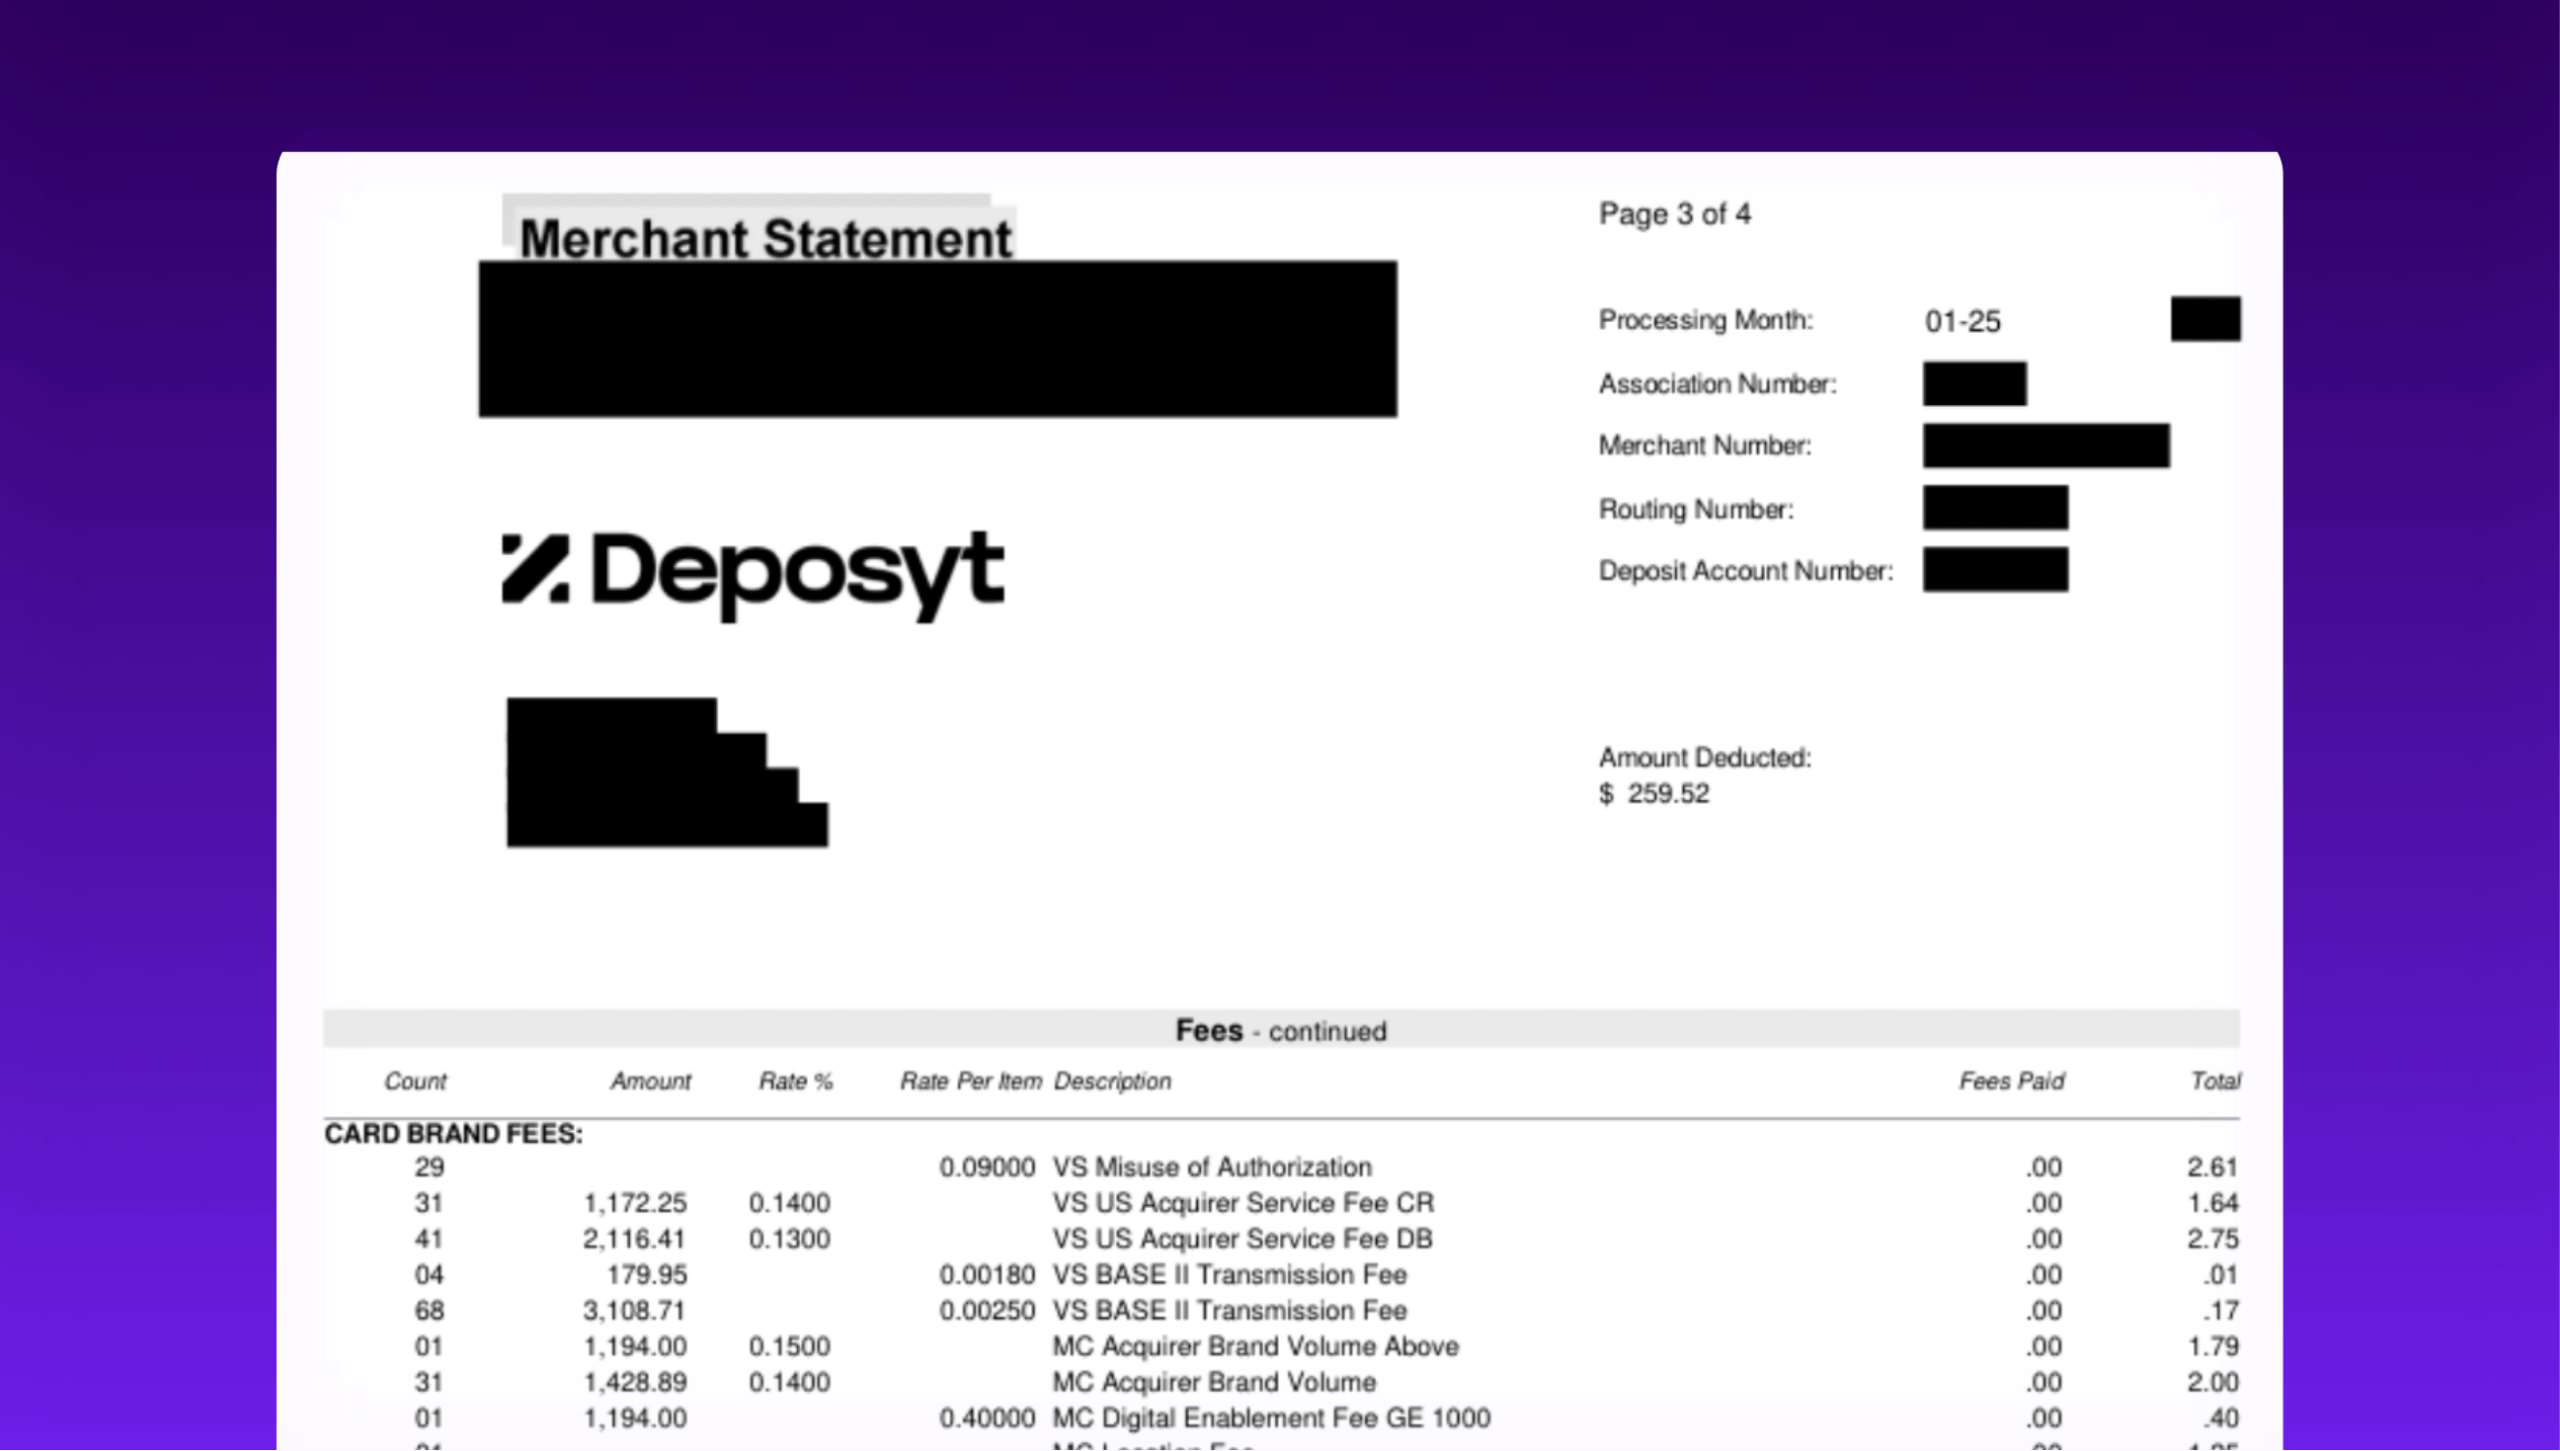Select "MC Digital Enablement Fee GE 1000" description

click(x=1271, y=1418)
